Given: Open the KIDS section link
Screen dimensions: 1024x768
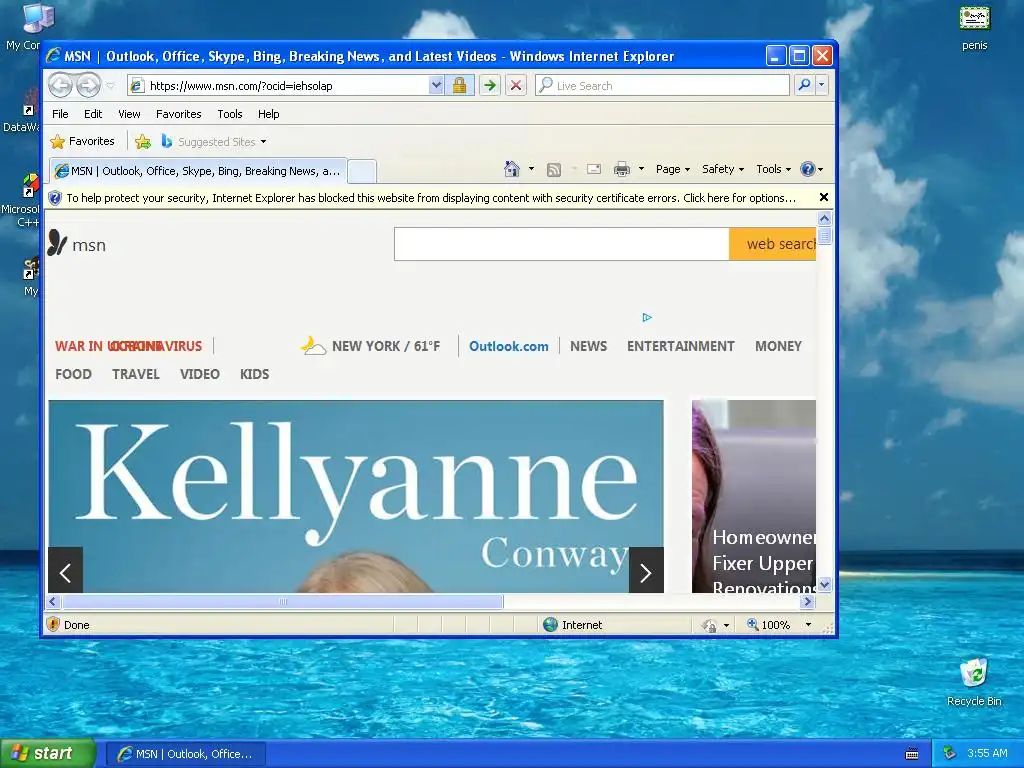Looking at the screenshot, I should (x=254, y=374).
